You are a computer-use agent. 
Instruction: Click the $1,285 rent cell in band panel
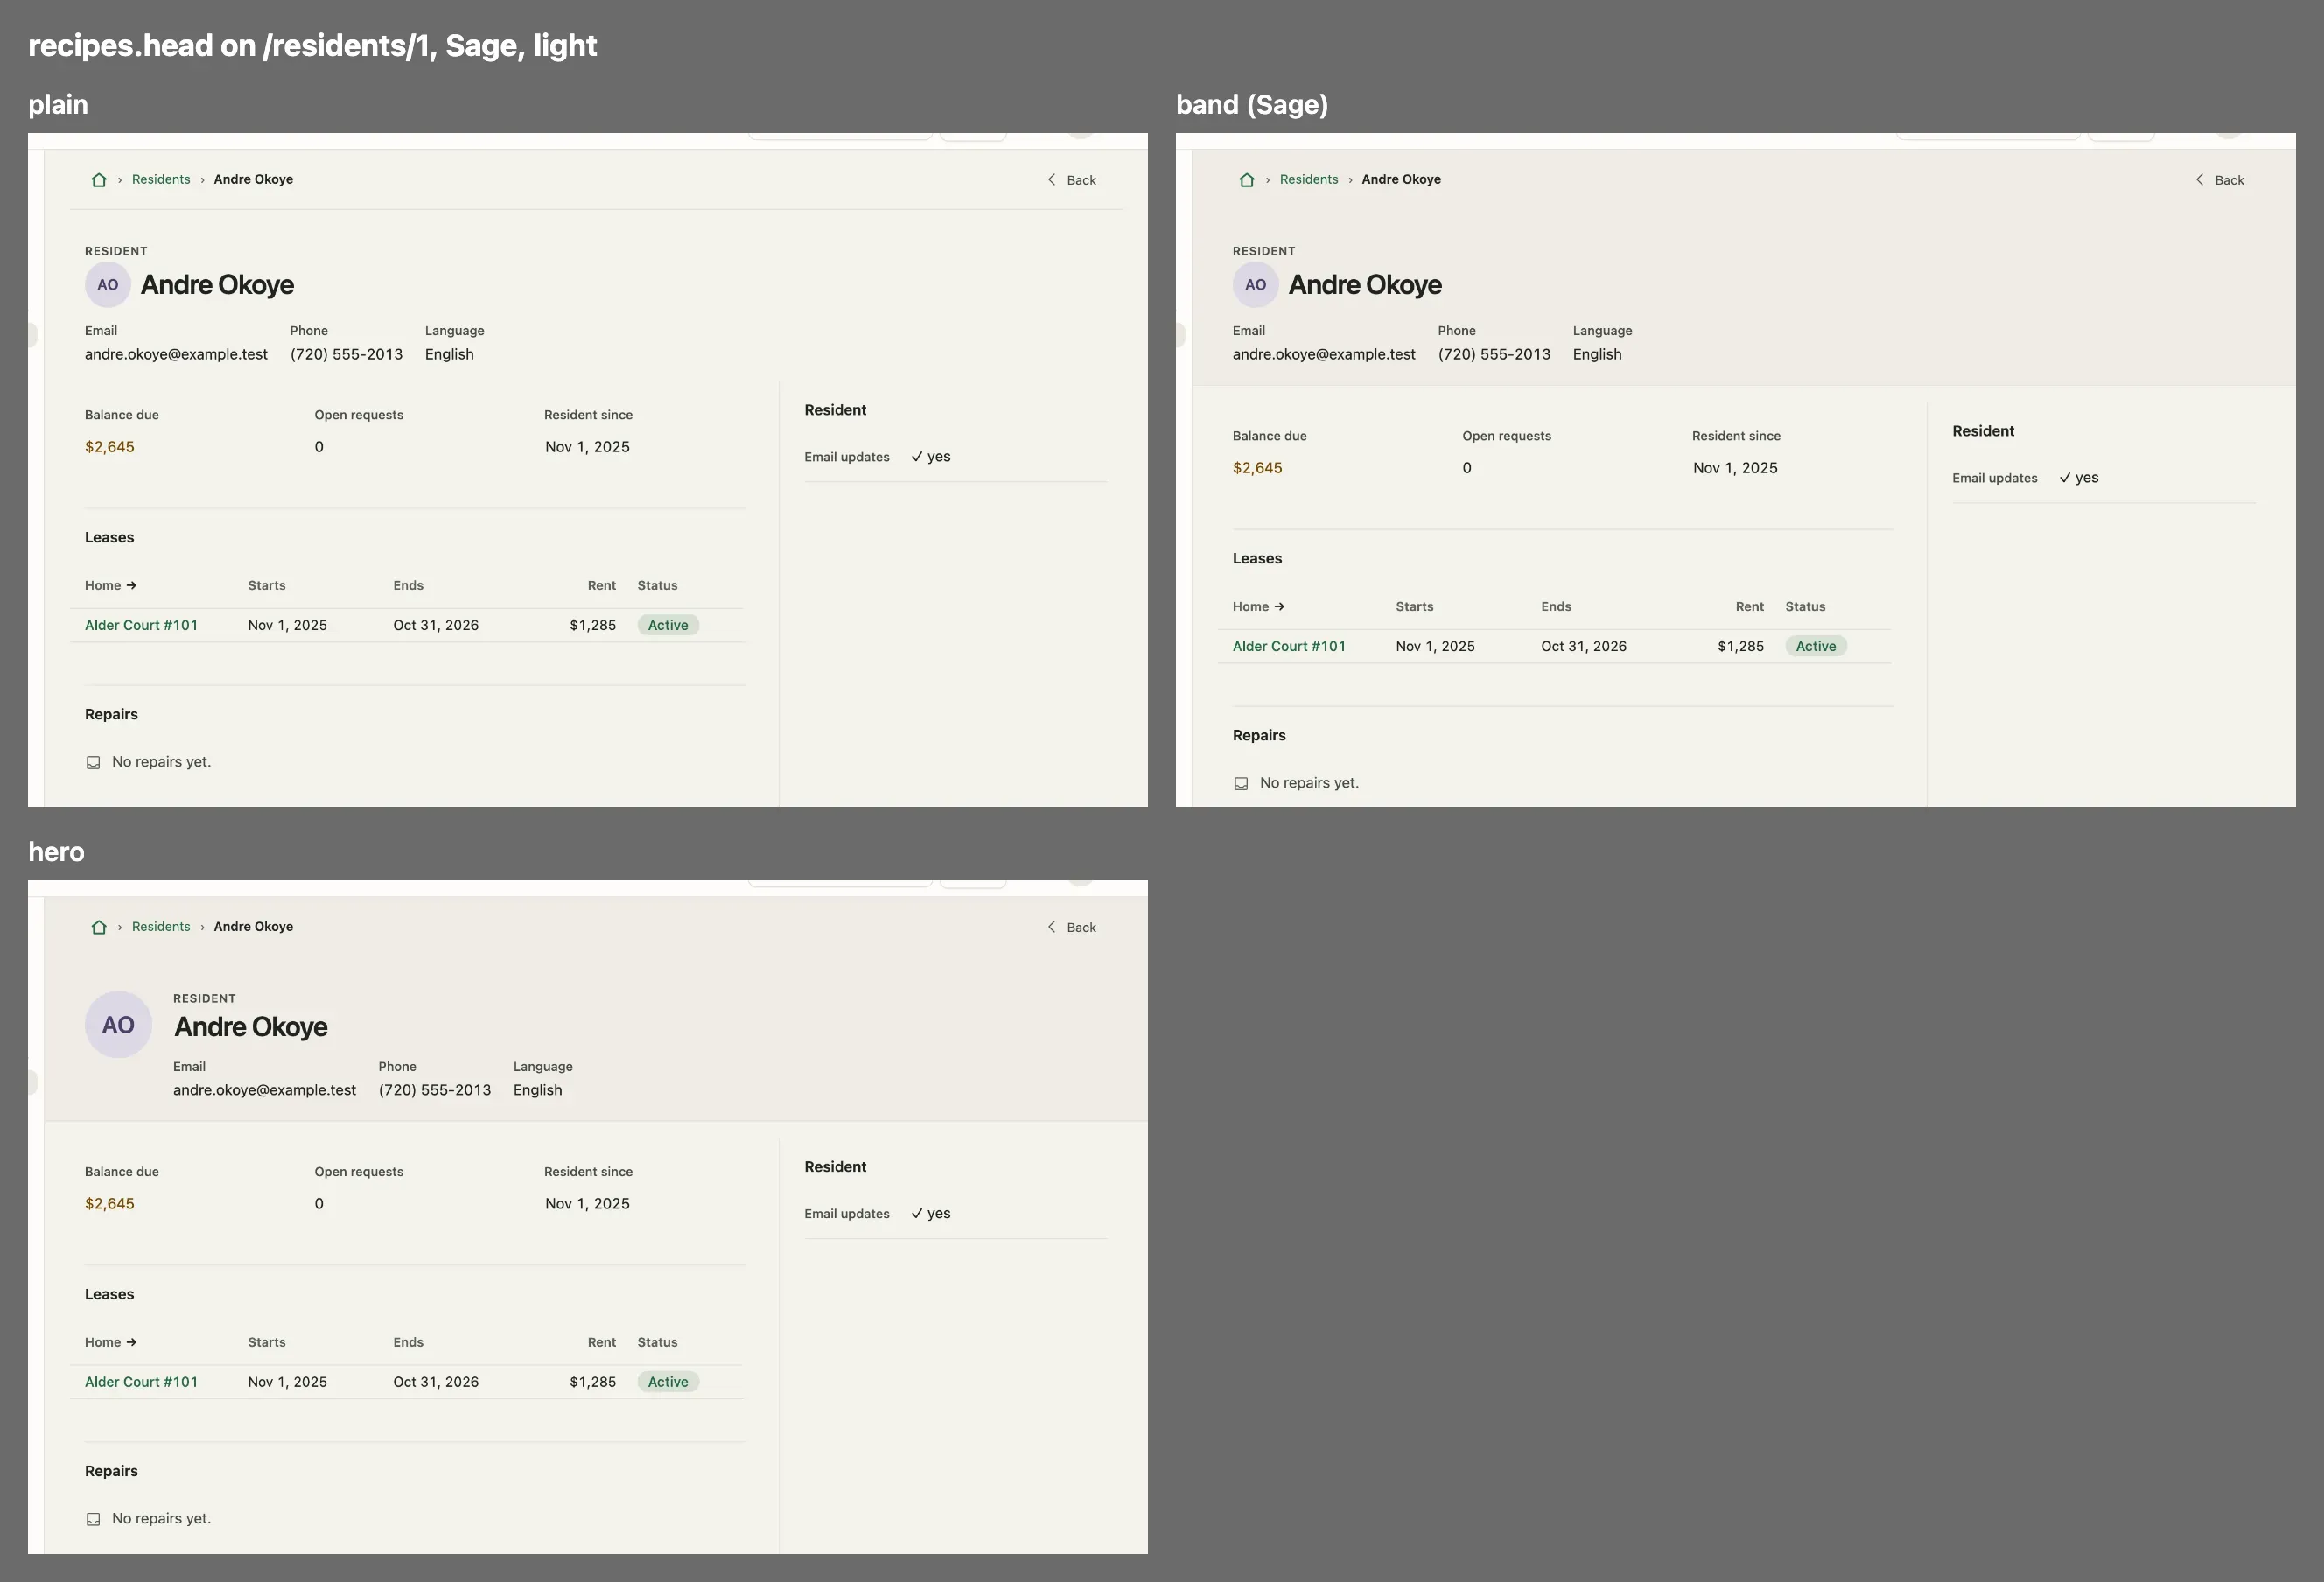[x=1741, y=646]
